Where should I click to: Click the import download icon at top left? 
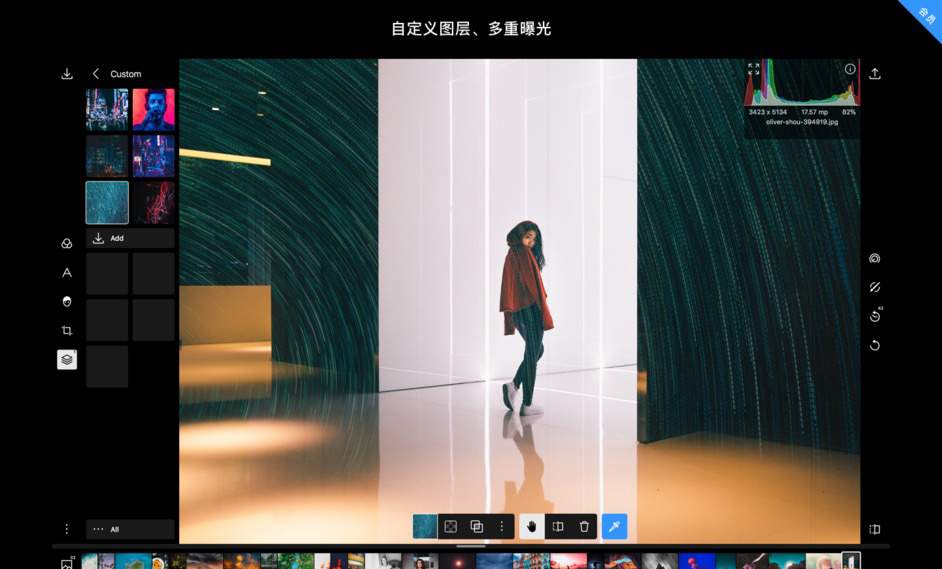coord(67,74)
